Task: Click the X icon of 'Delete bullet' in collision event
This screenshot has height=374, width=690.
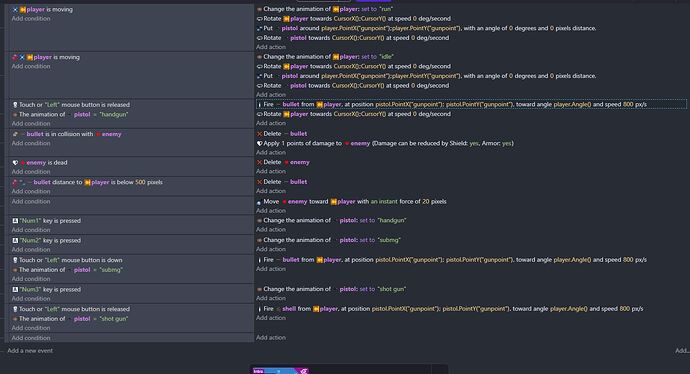Action: point(260,134)
